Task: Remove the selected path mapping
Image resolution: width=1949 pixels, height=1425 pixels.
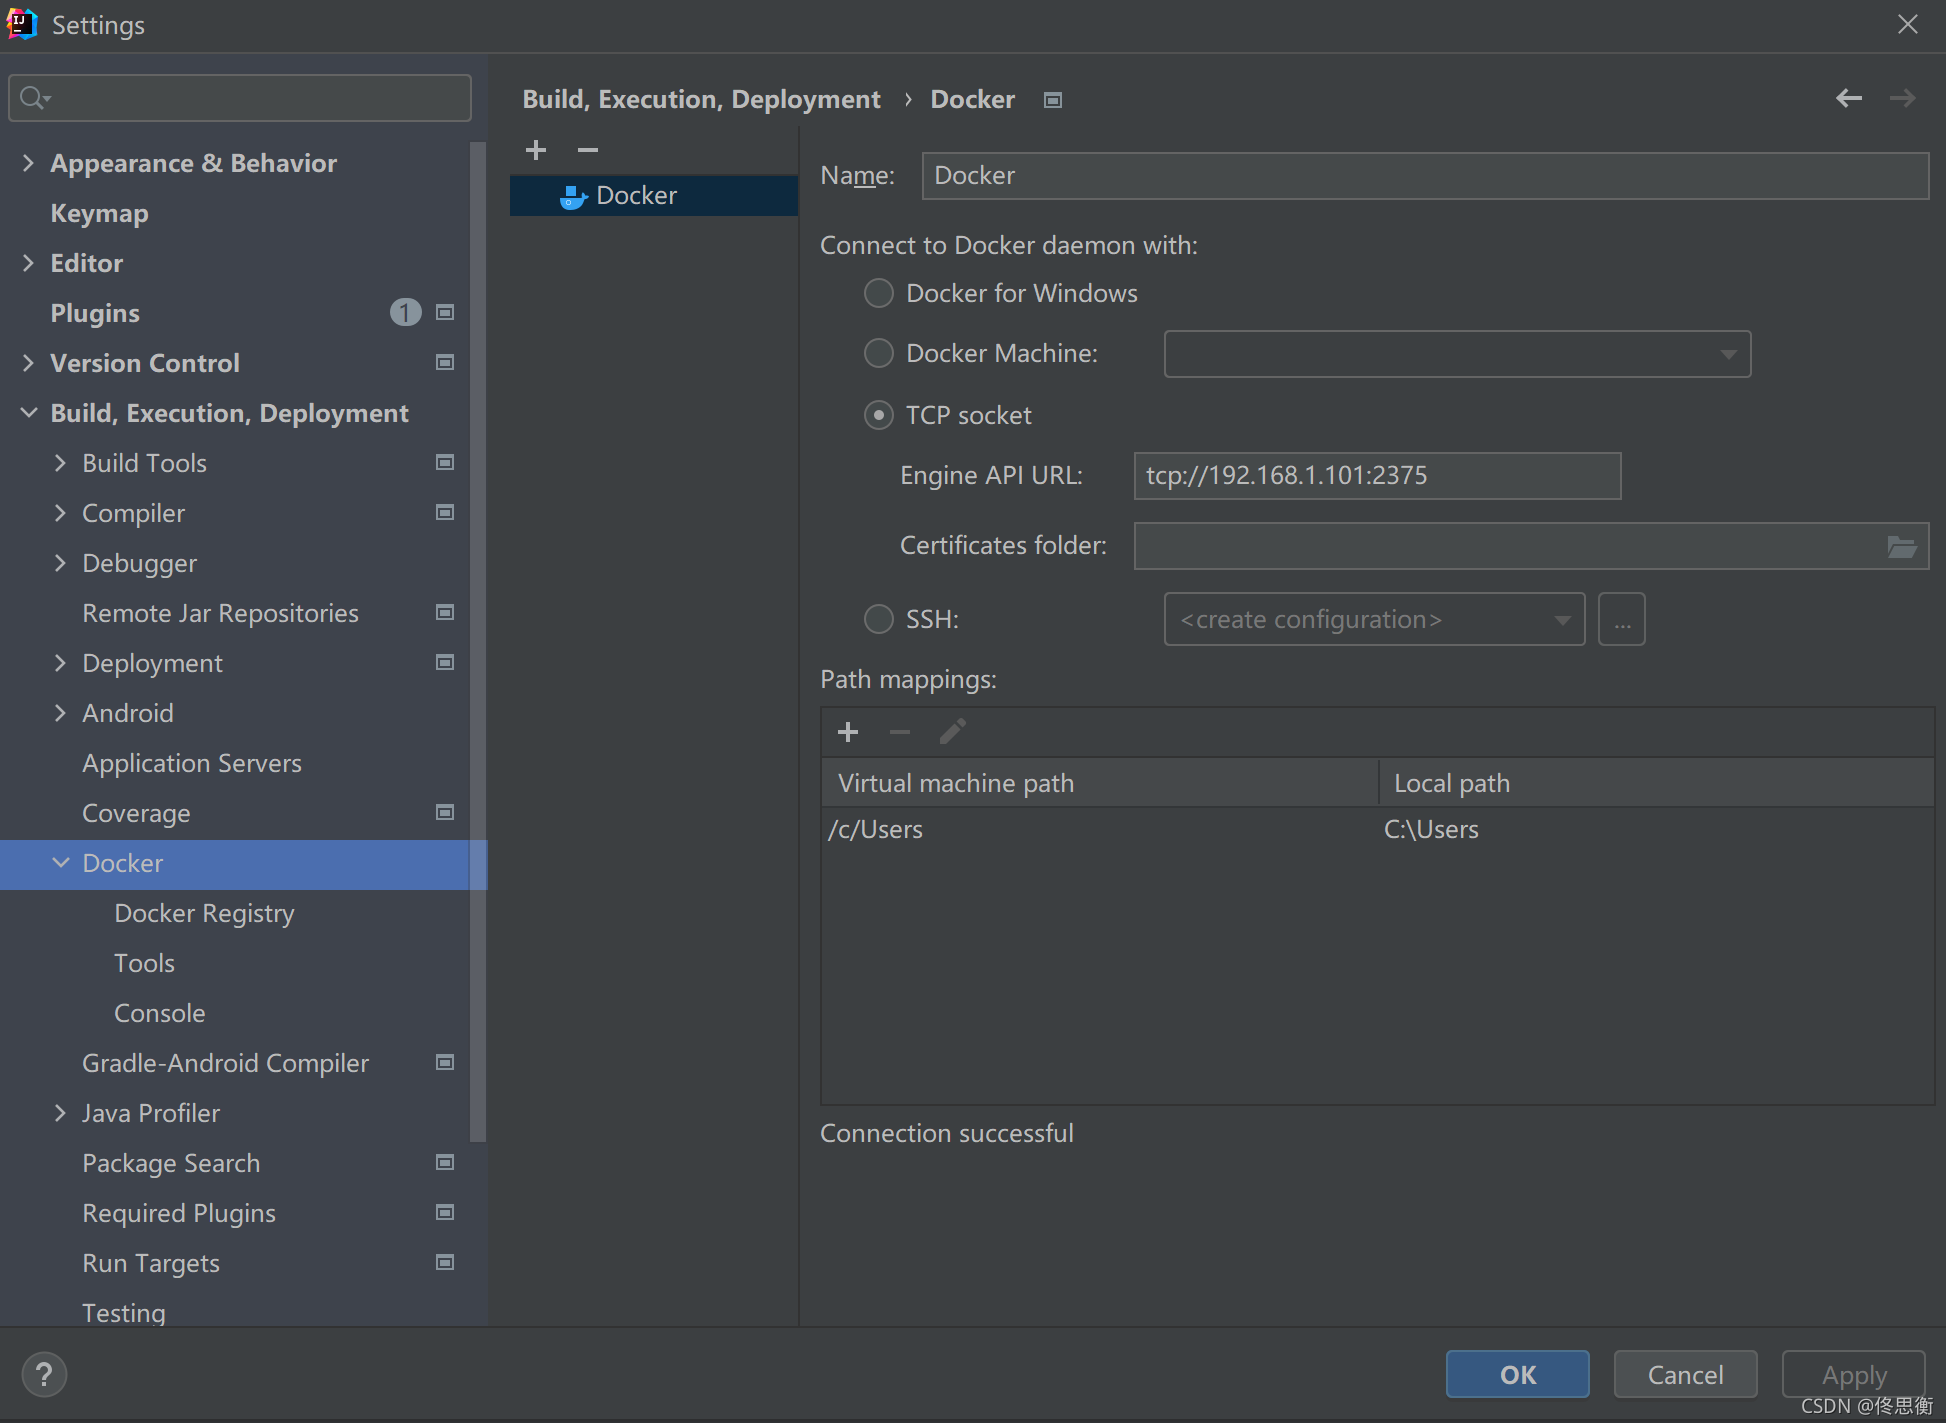Action: 900,733
